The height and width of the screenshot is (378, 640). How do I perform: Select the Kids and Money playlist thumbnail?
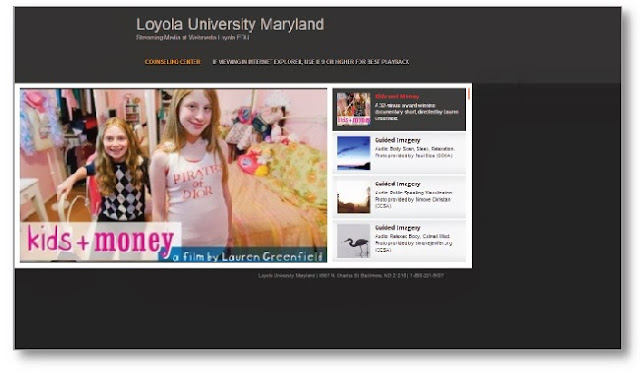pyautogui.click(x=353, y=109)
